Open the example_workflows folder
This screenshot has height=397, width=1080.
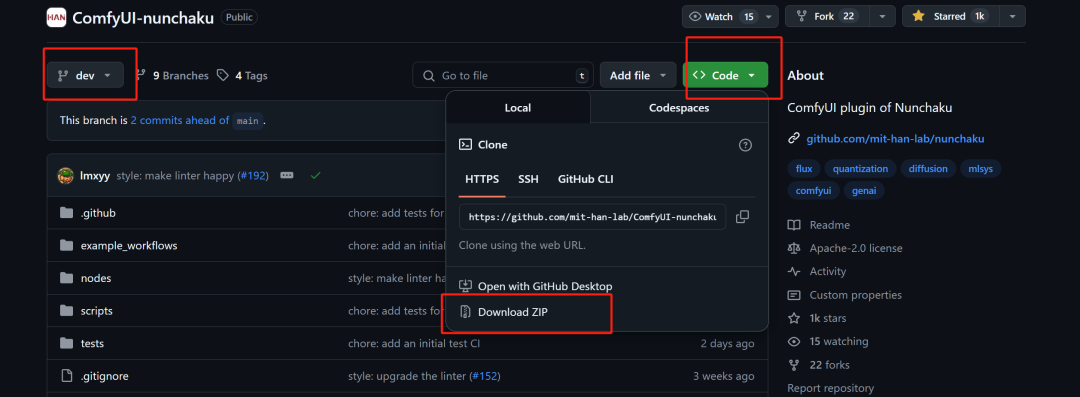coord(129,245)
